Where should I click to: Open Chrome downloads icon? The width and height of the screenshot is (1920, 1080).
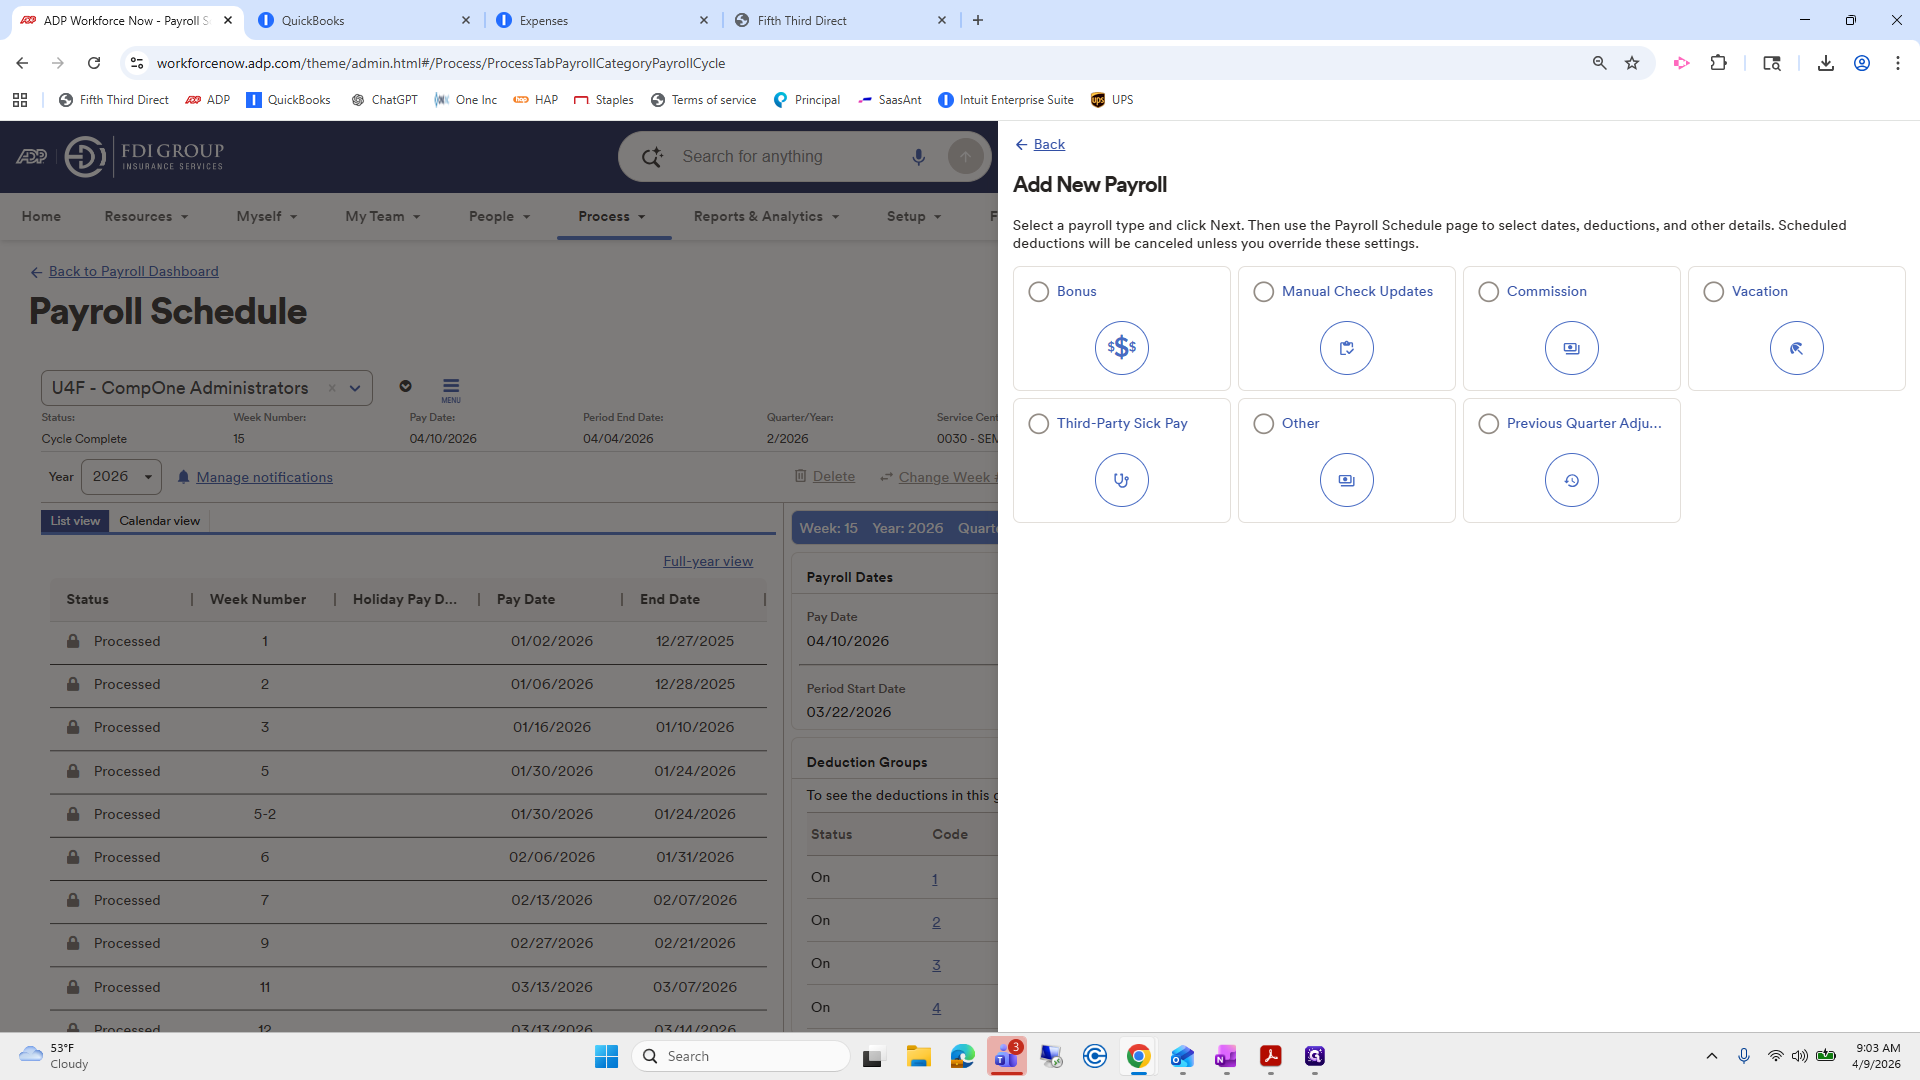(1825, 63)
